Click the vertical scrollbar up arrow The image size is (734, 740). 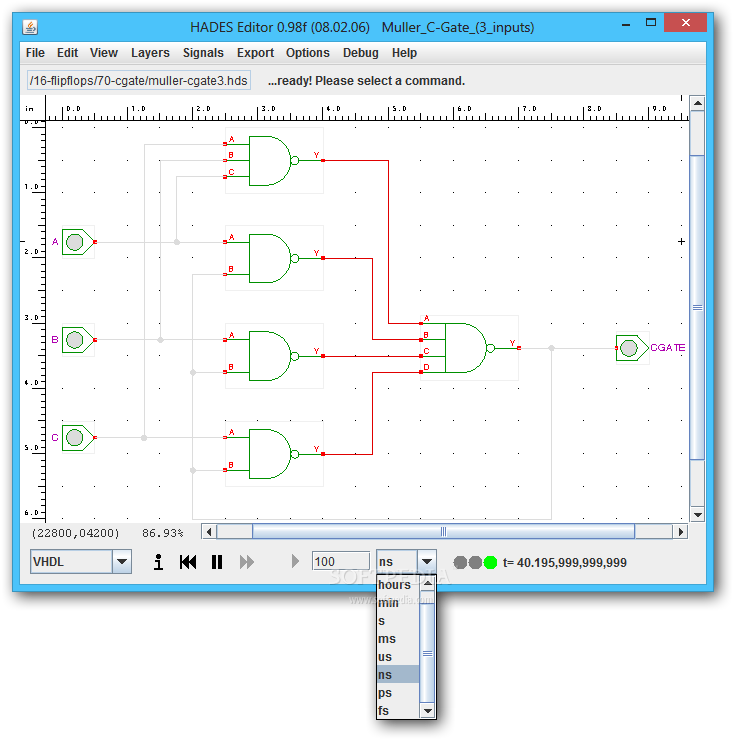tap(697, 103)
